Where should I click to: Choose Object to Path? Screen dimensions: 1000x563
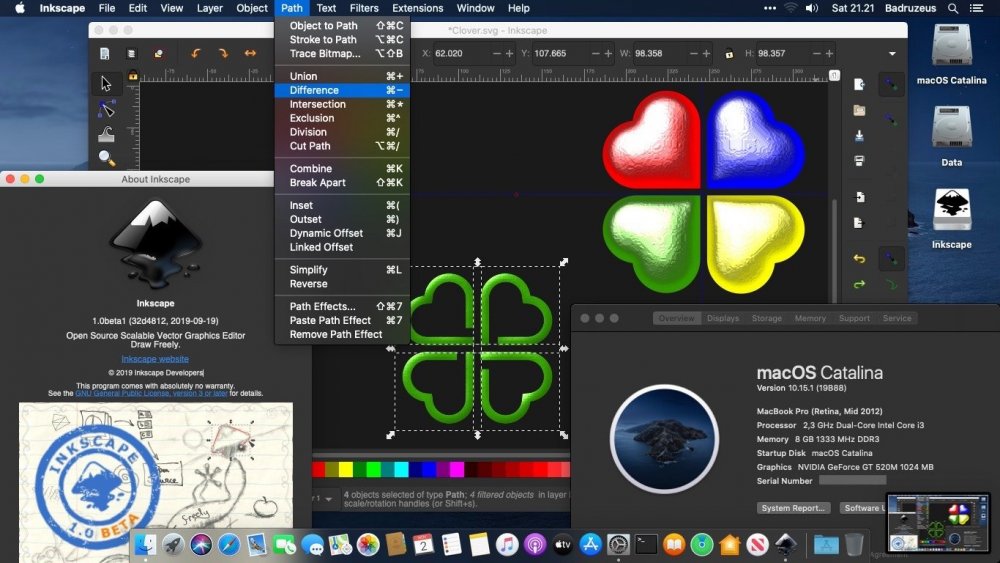tap(342, 26)
